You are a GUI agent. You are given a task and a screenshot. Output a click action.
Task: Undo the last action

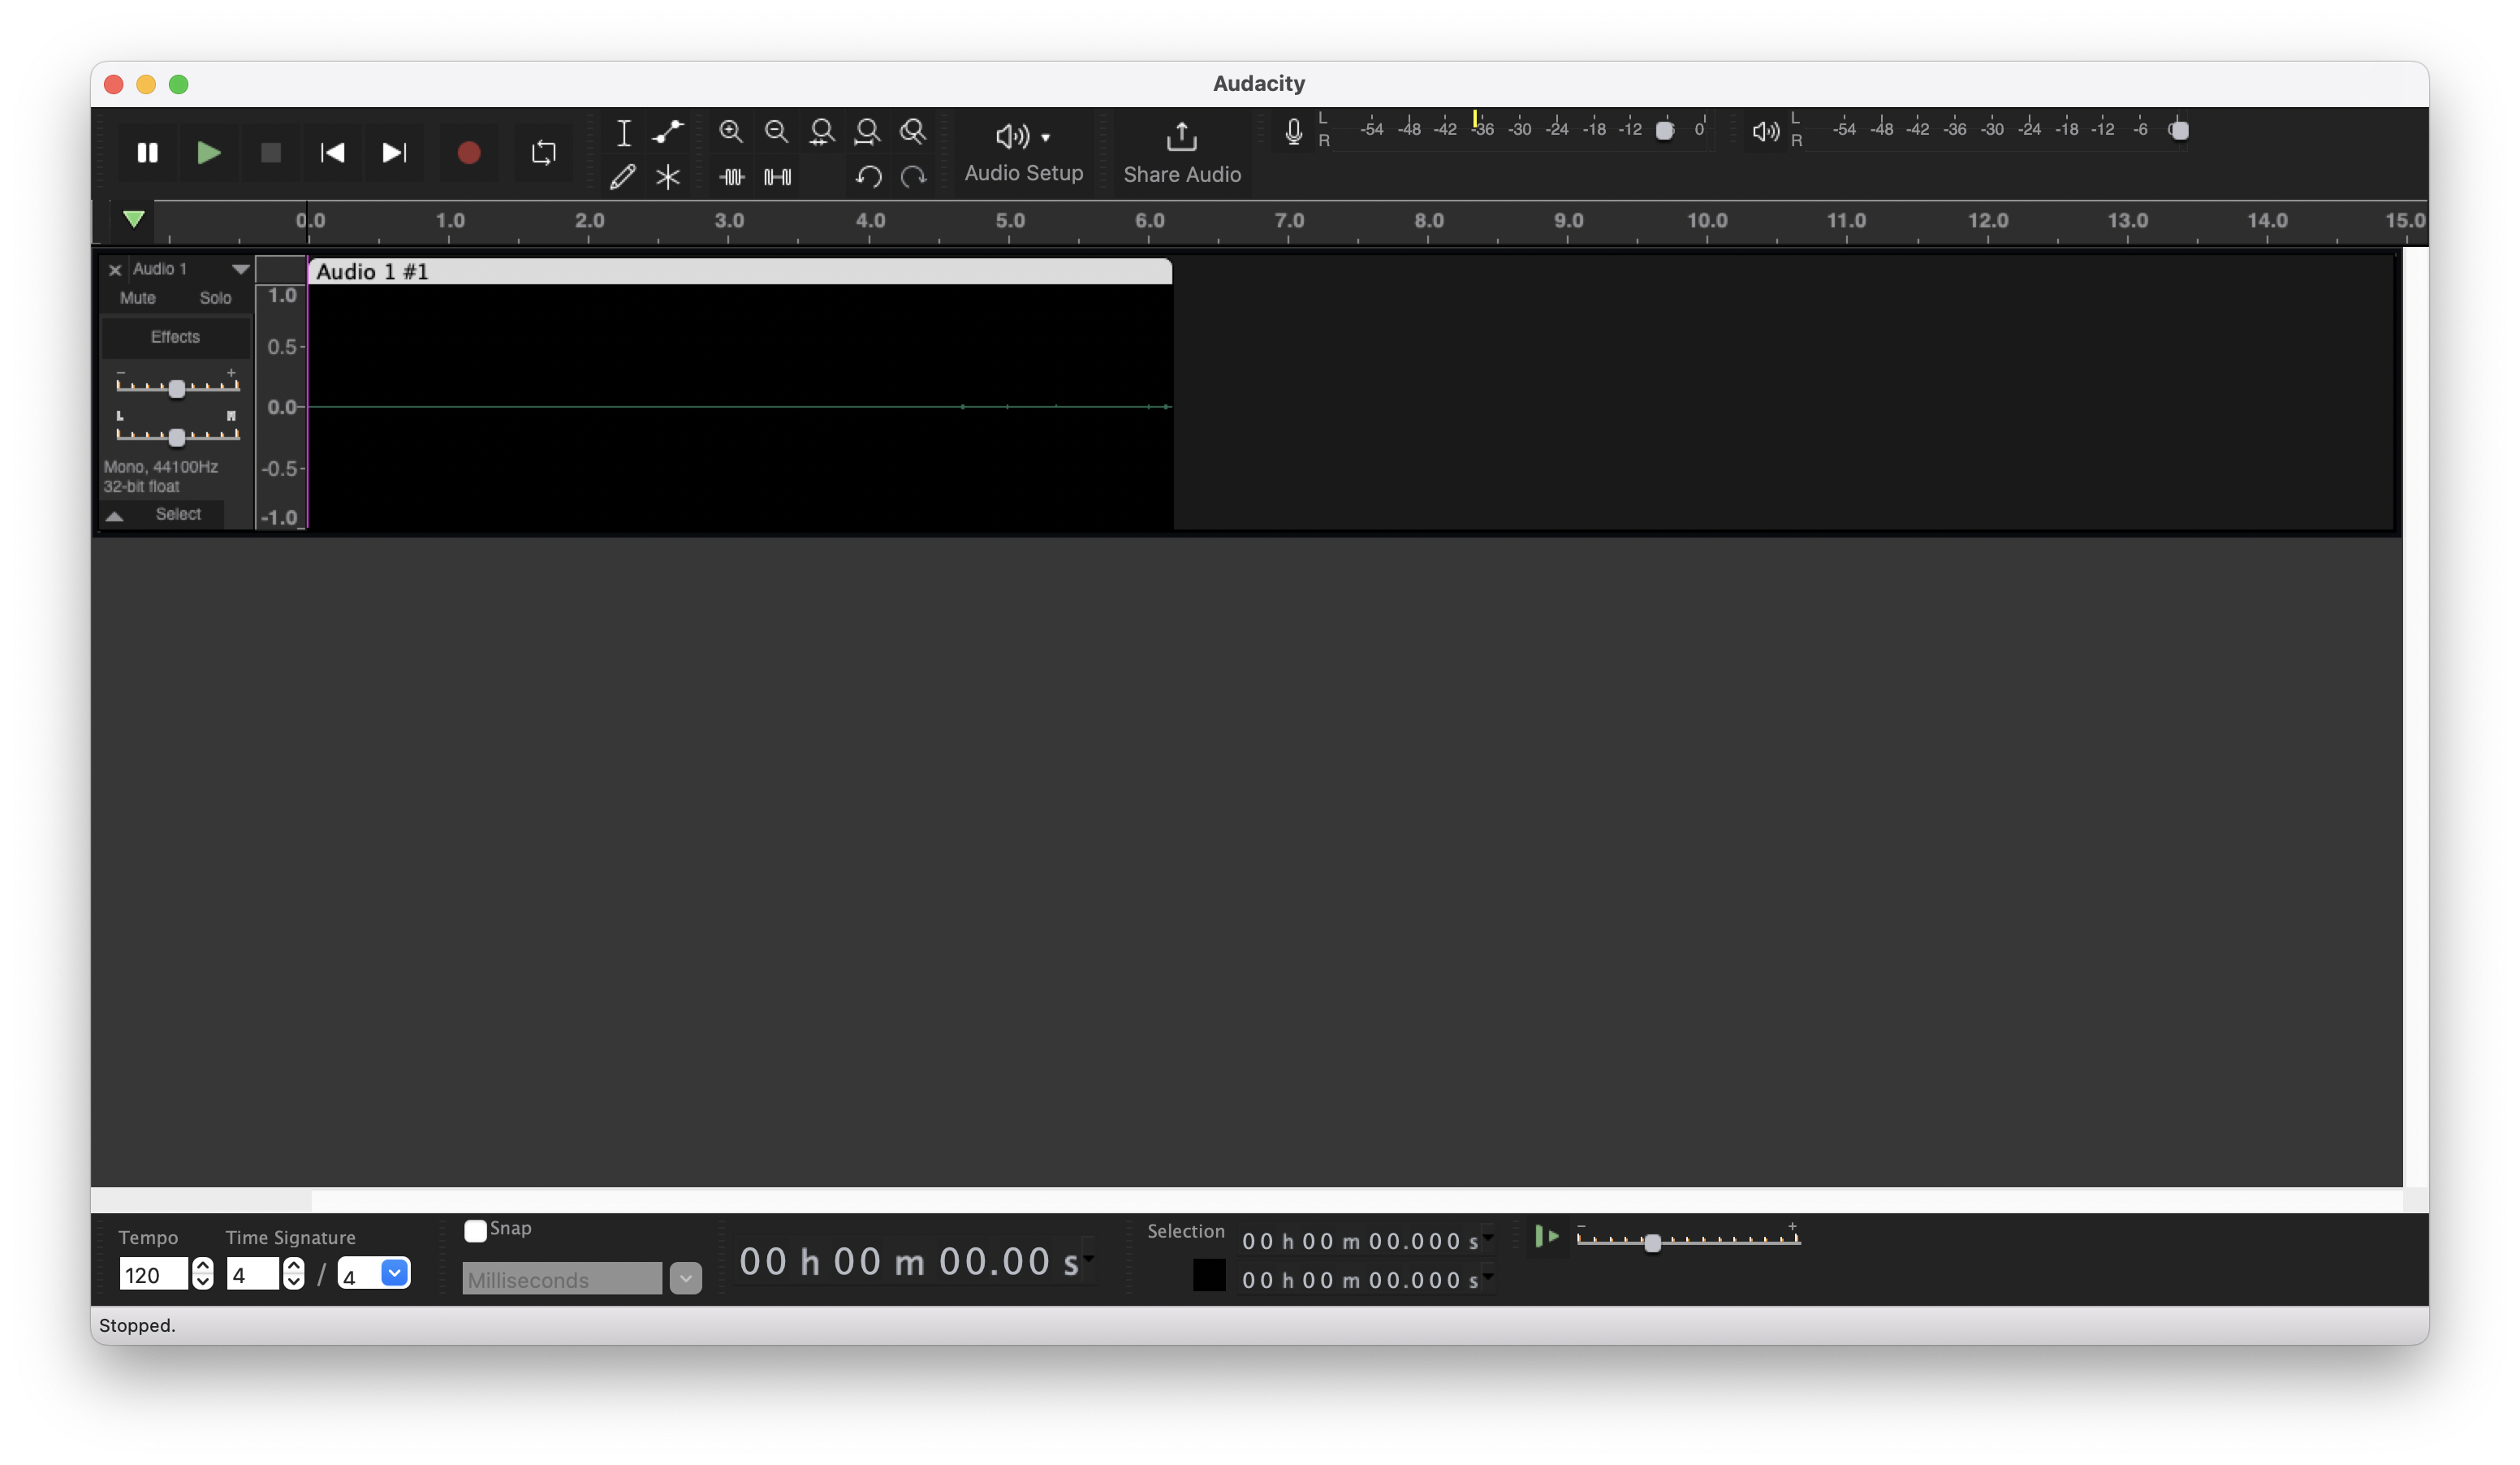[x=868, y=176]
